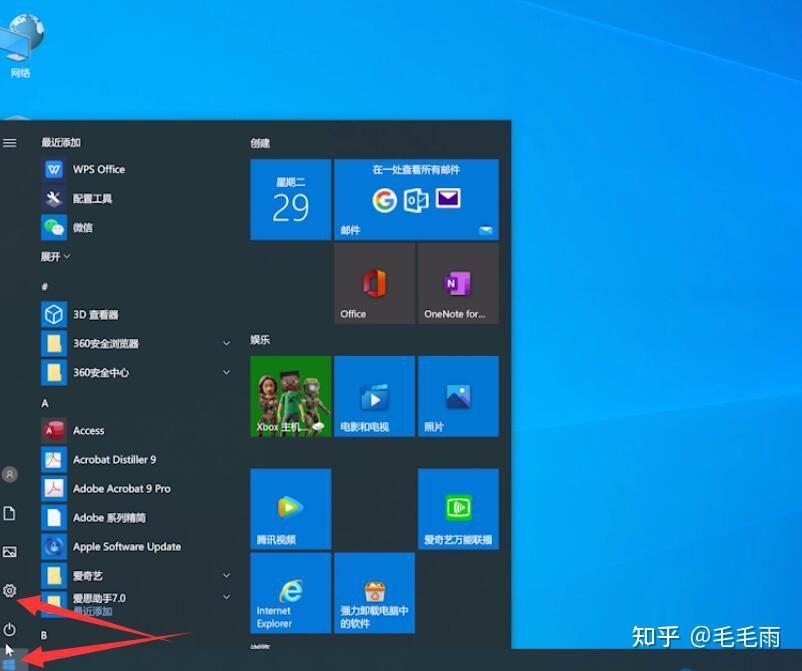Open the hamburger menu at top left
Viewport: 802px width, 671px height.
pyautogui.click(x=10, y=142)
